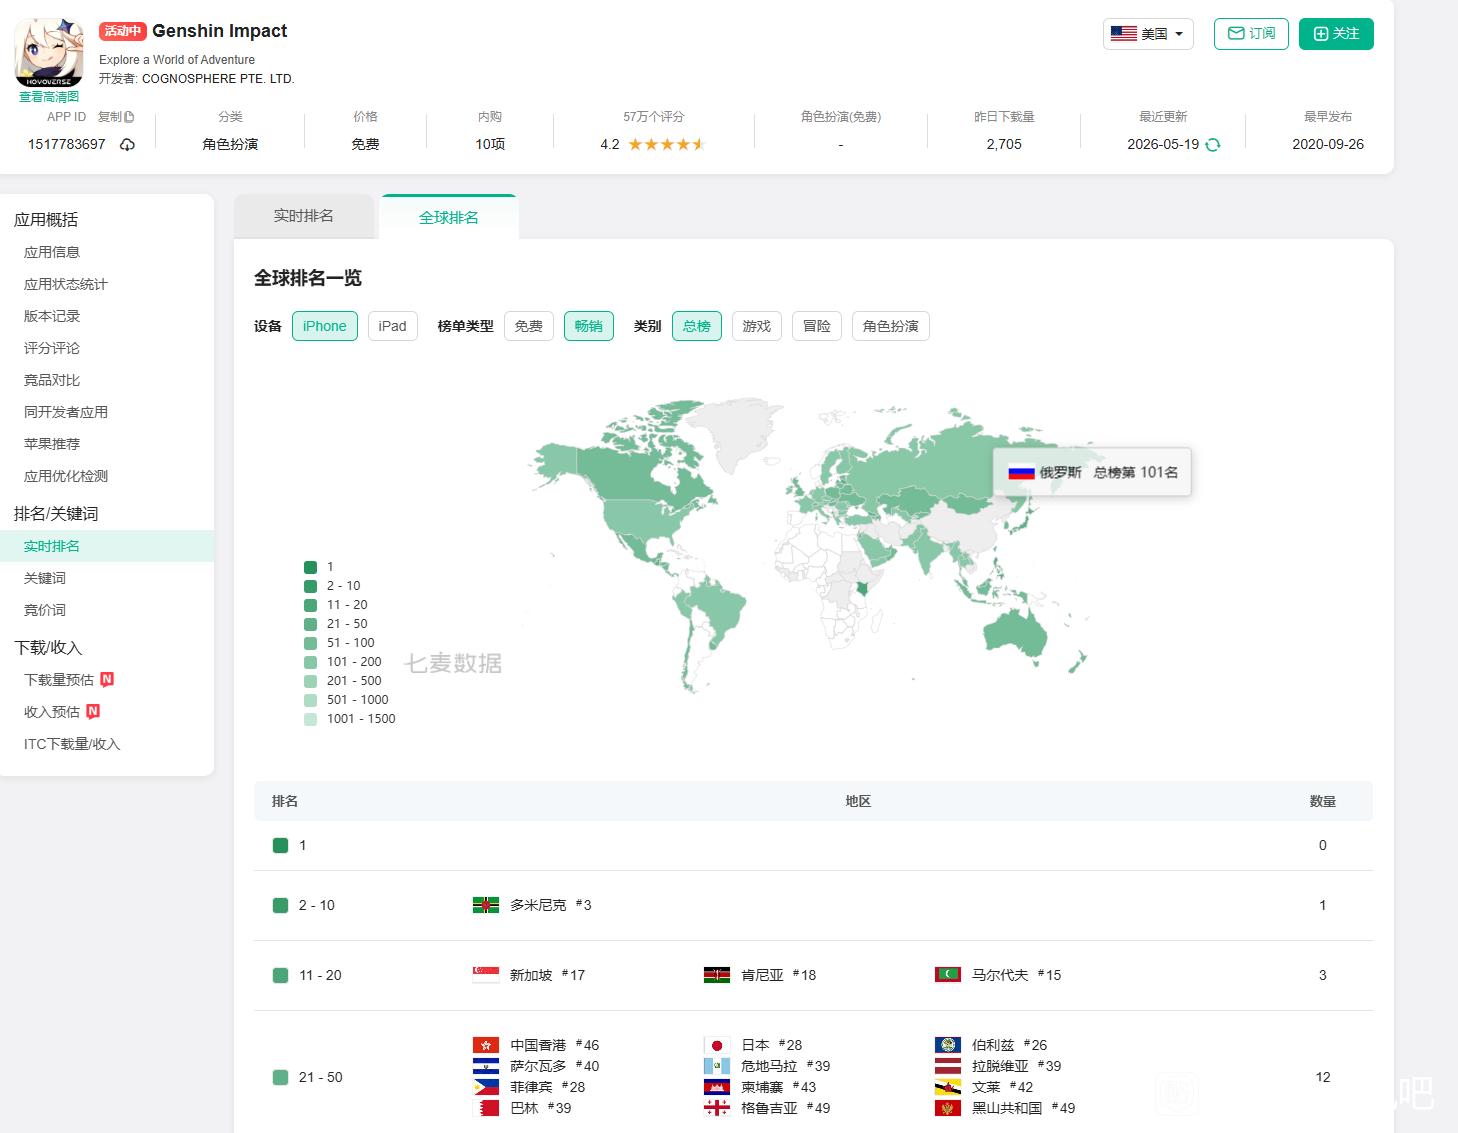
Task: Click the 新加坡 flag icon
Action: (x=486, y=975)
